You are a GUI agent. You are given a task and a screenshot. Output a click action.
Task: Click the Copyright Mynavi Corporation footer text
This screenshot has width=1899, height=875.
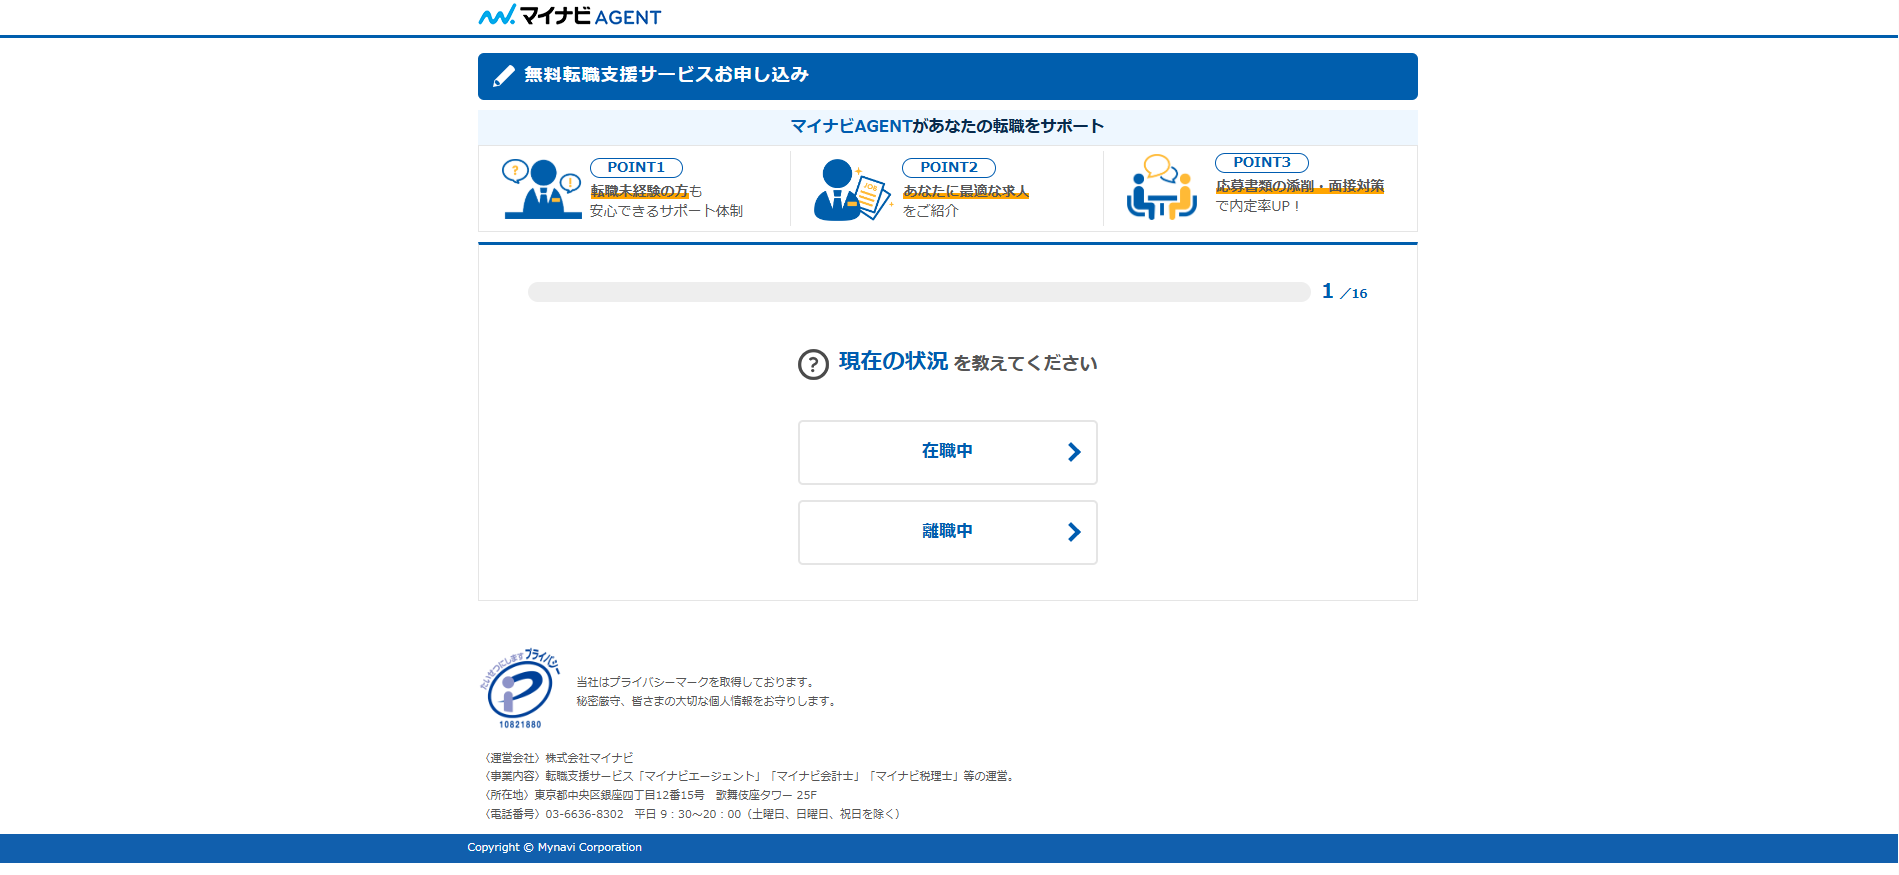point(555,848)
